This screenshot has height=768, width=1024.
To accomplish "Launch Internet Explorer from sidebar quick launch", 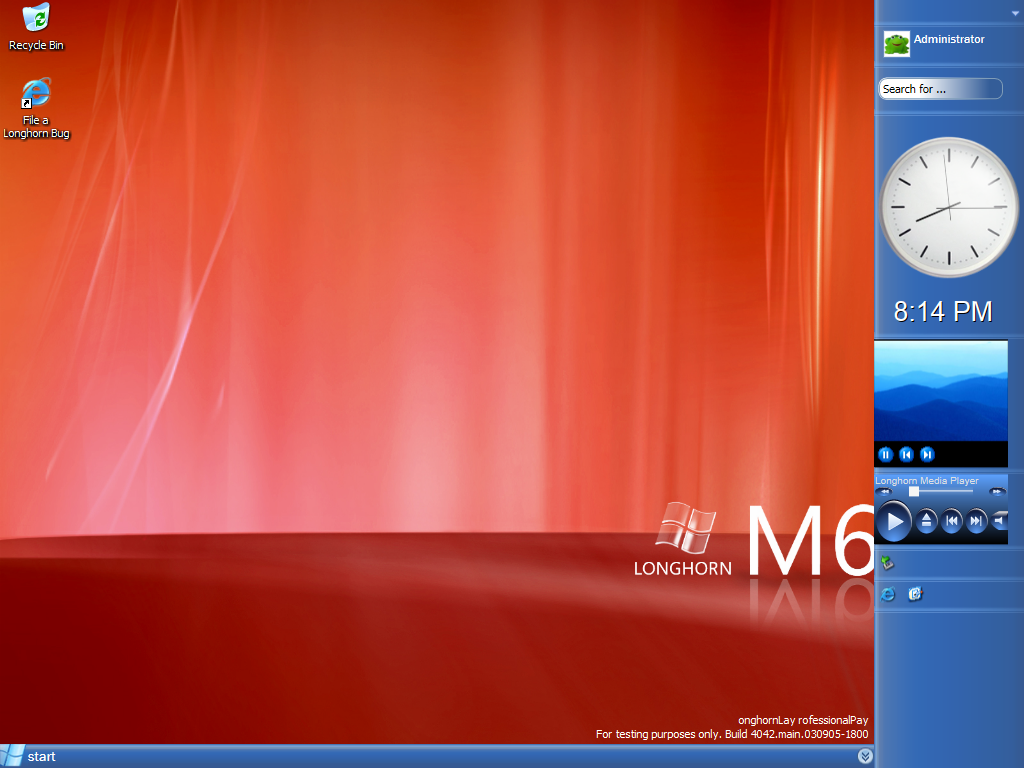I will pyautogui.click(x=888, y=594).
